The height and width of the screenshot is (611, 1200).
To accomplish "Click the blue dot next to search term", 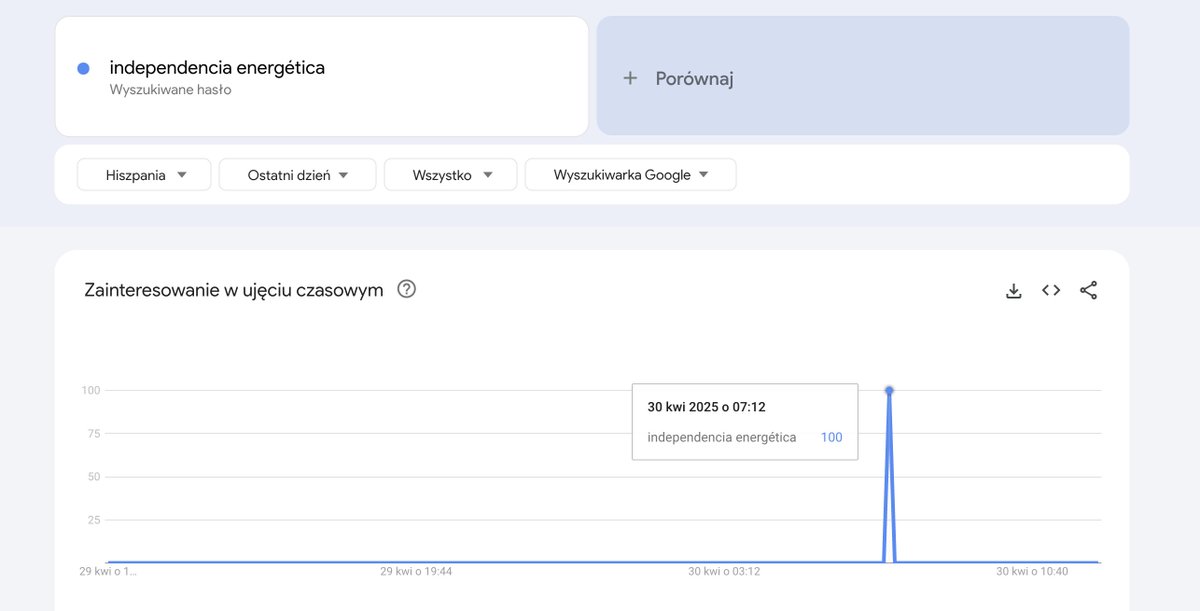I will pyautogui.click(x=83, y=68).
